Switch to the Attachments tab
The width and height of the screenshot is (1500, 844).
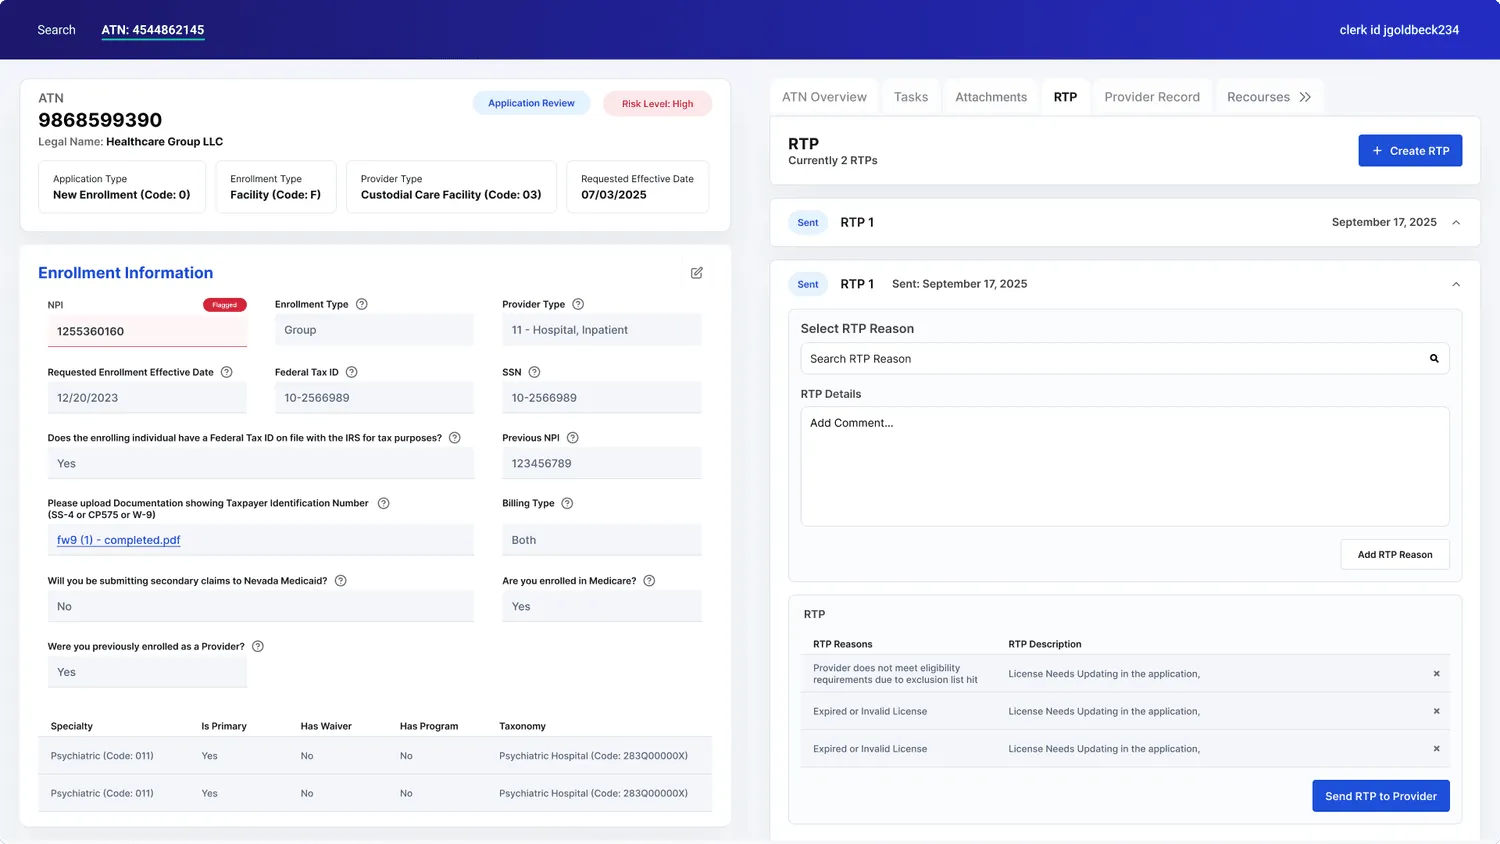tap(991, 97)
